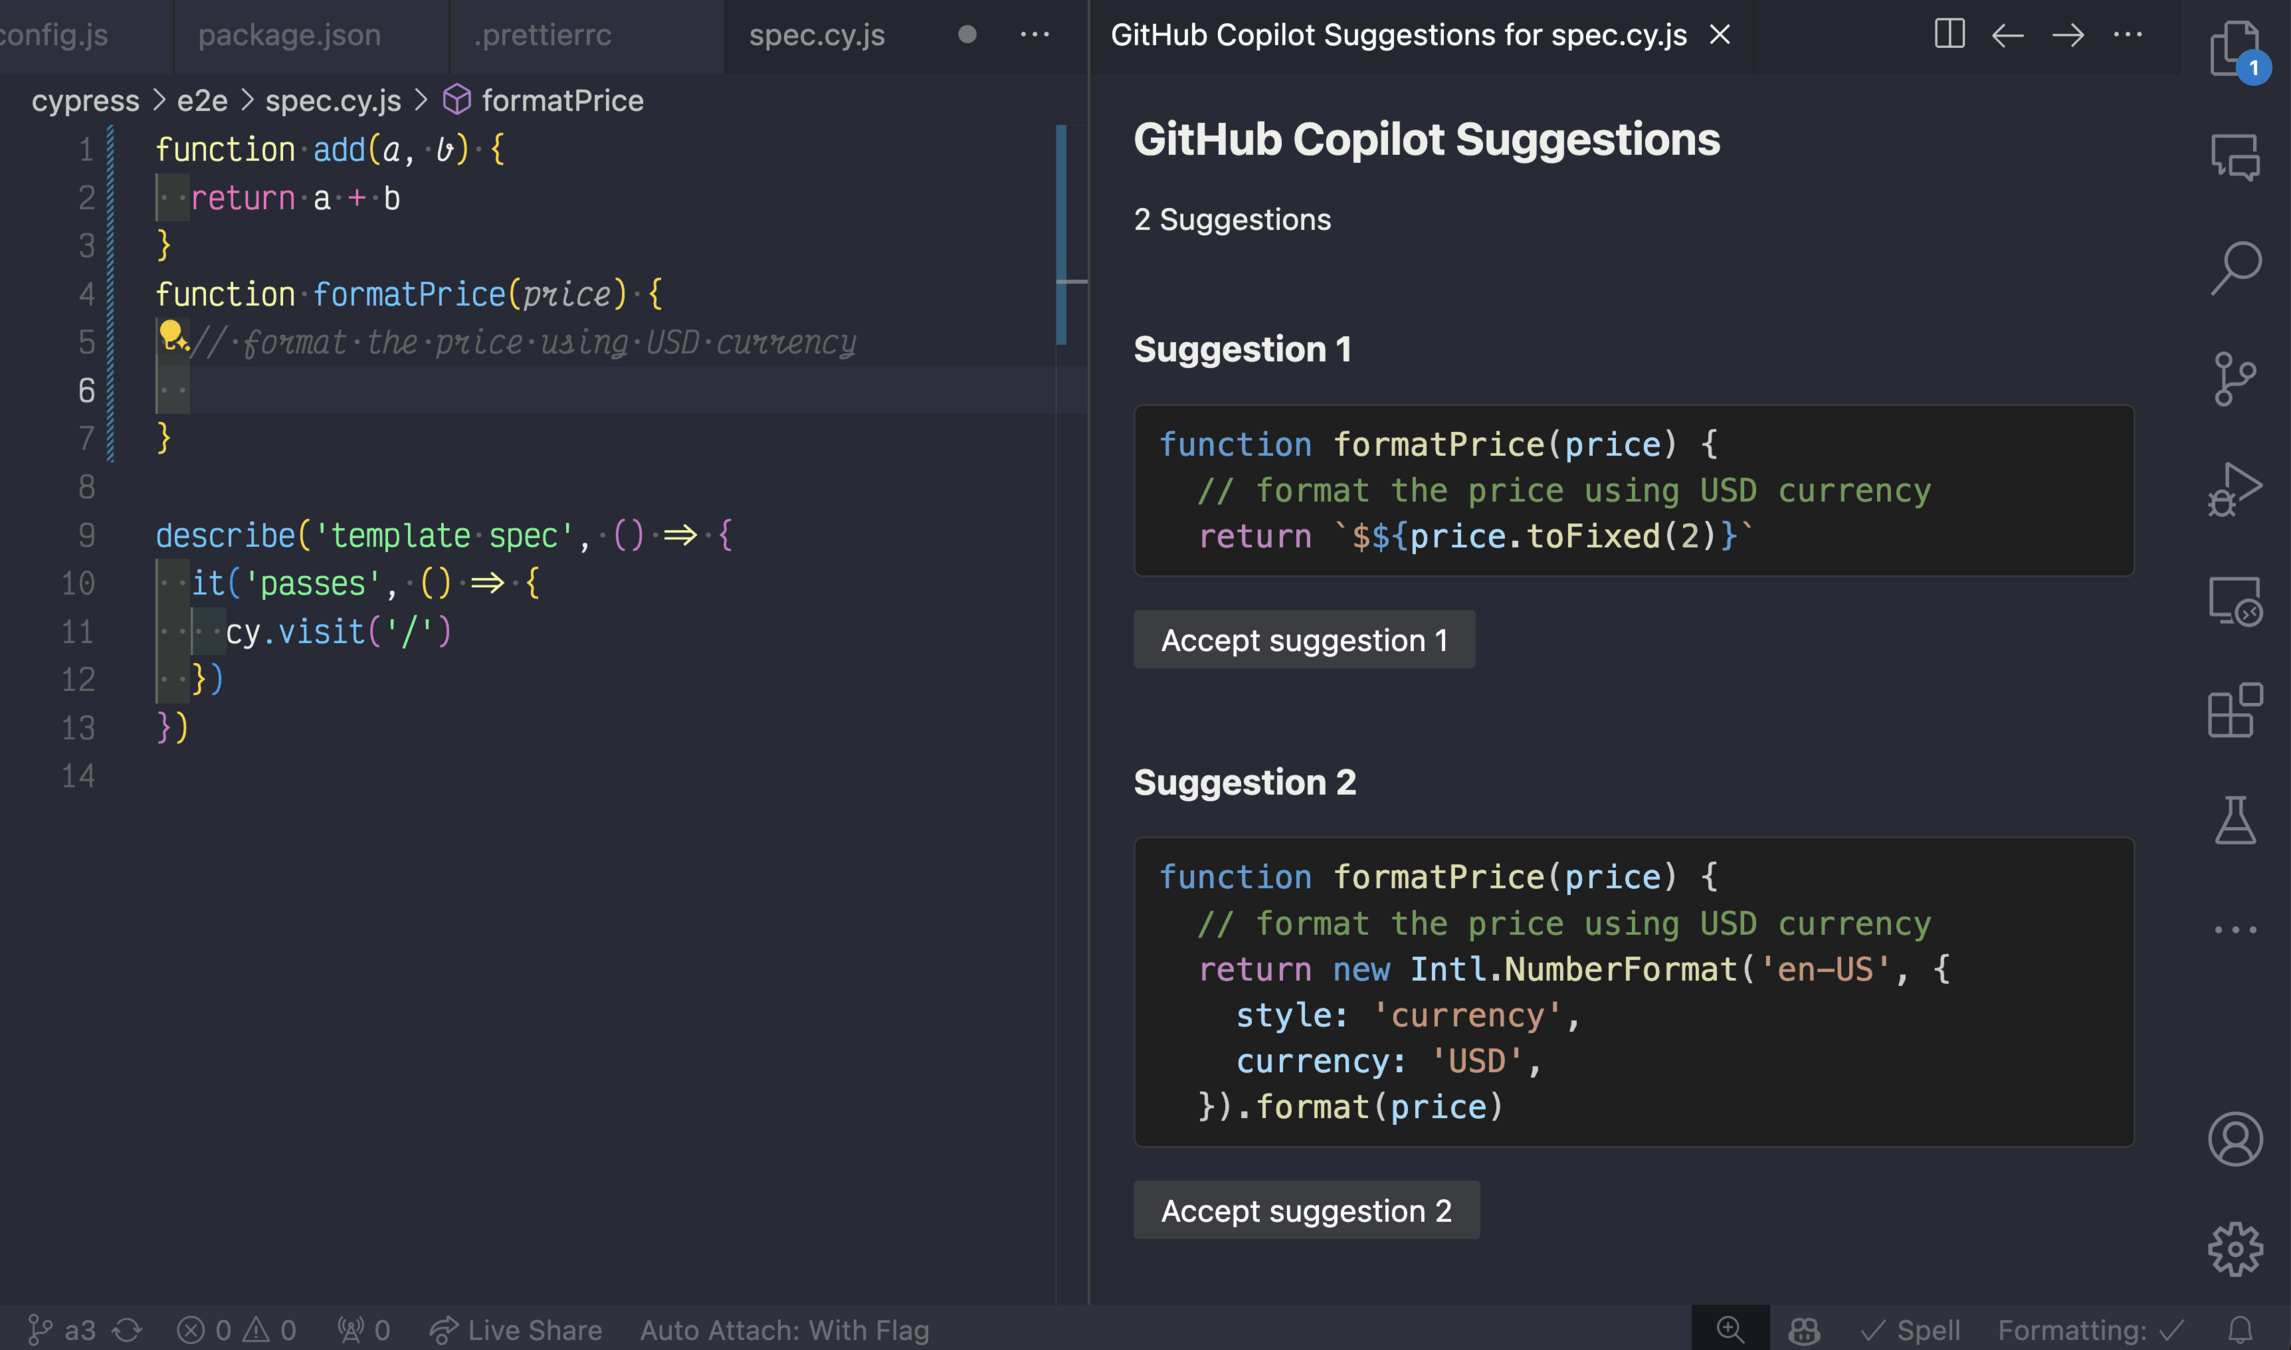Toggle Auto Attach: With Flag
The image size is (2291, 1350).
pos(784,1330)
